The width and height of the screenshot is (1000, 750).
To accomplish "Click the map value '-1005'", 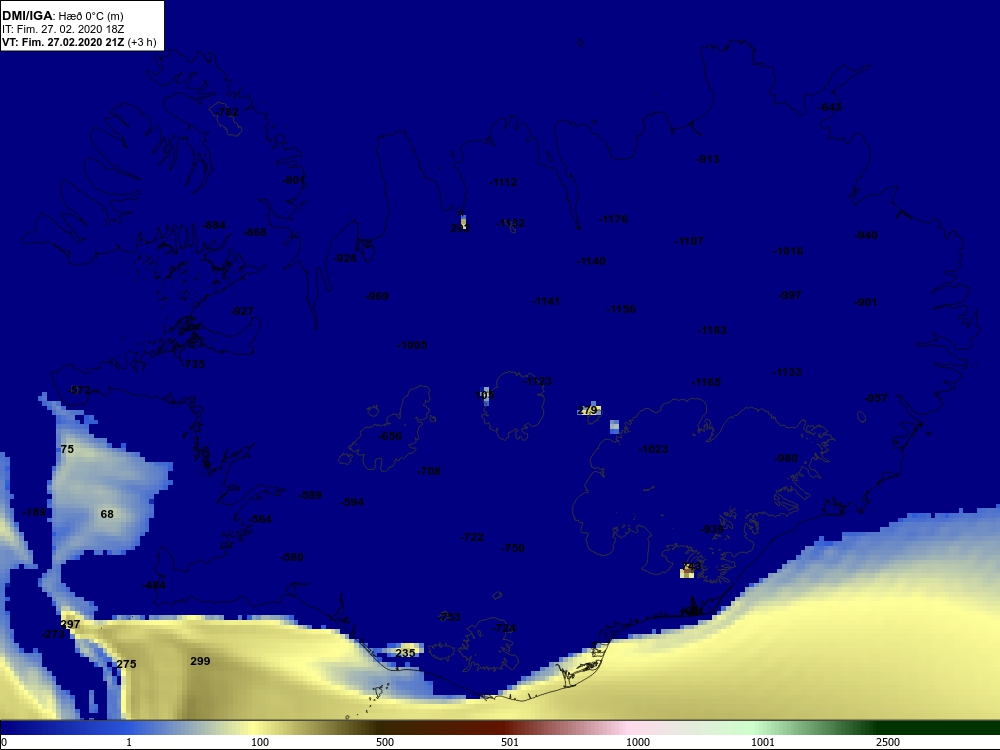I will (x=413, y=345).
